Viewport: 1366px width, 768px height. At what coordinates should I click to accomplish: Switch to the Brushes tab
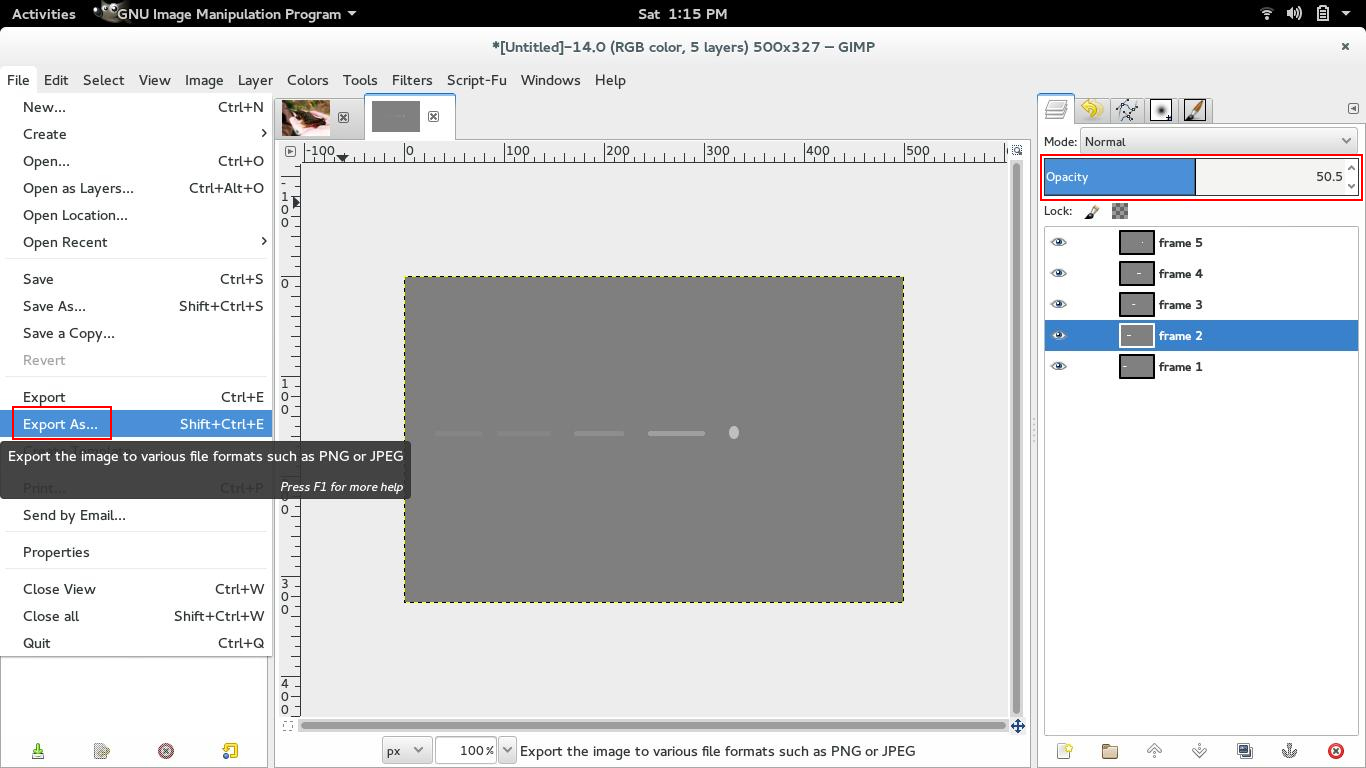(1160, 110)
